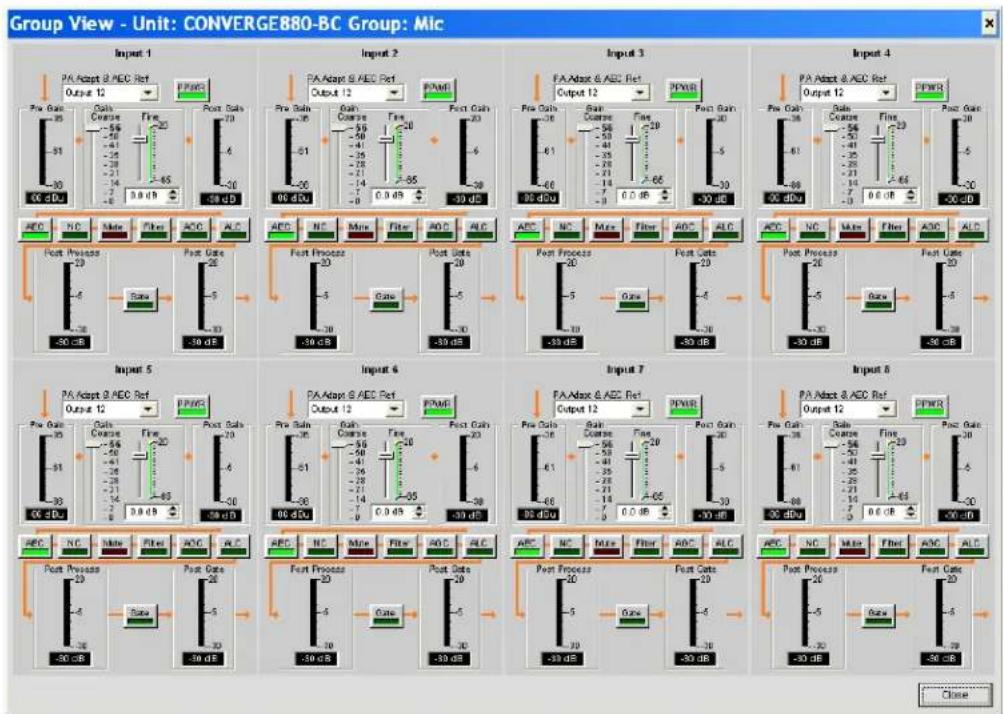Mute Input 4 microphone
The height and width of the screenshot is (714, 1004).
852,229
